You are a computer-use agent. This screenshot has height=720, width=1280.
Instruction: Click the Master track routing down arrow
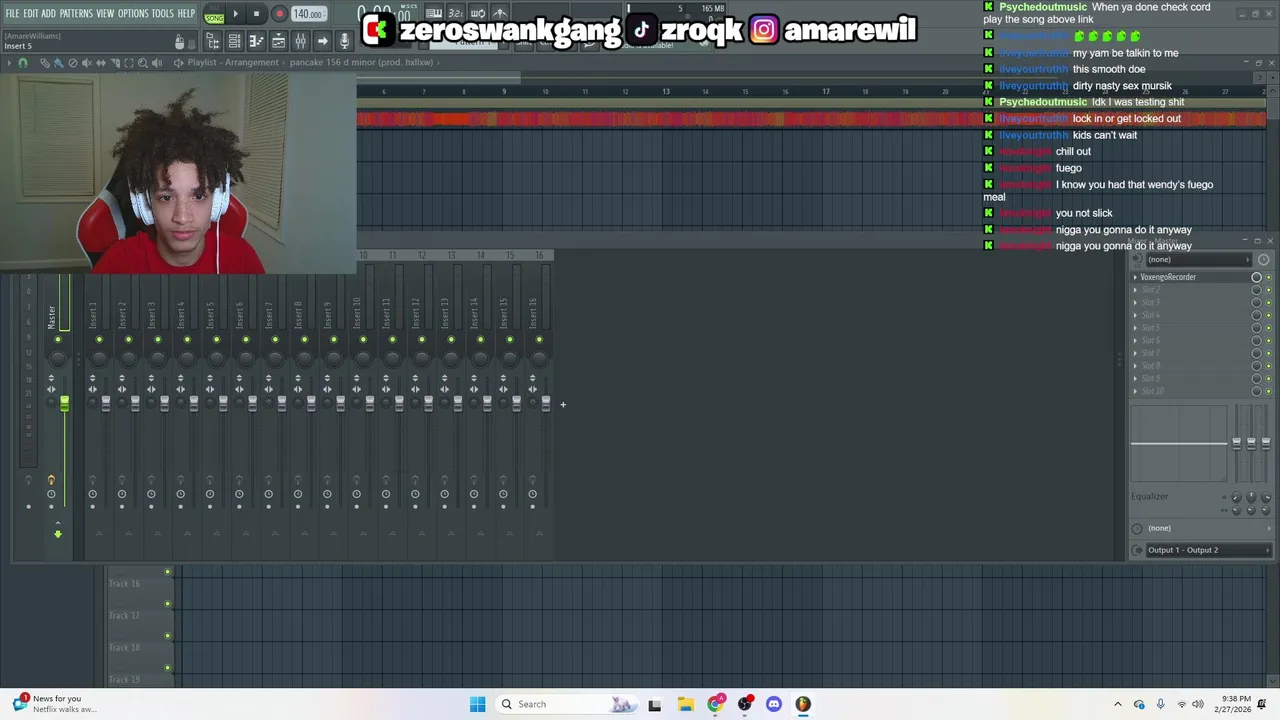[58, 534]
